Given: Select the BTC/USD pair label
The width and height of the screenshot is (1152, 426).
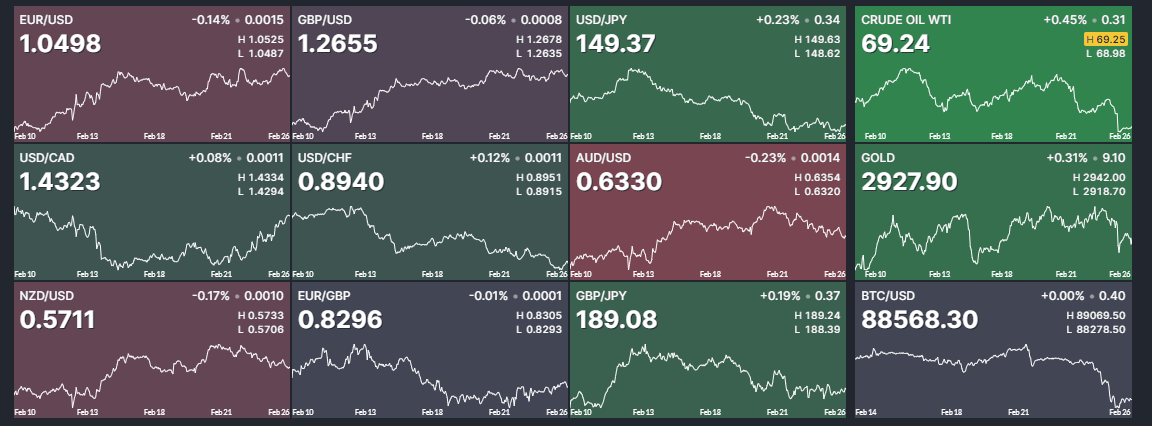Looking at the screenshot, I should click(887, 295).
